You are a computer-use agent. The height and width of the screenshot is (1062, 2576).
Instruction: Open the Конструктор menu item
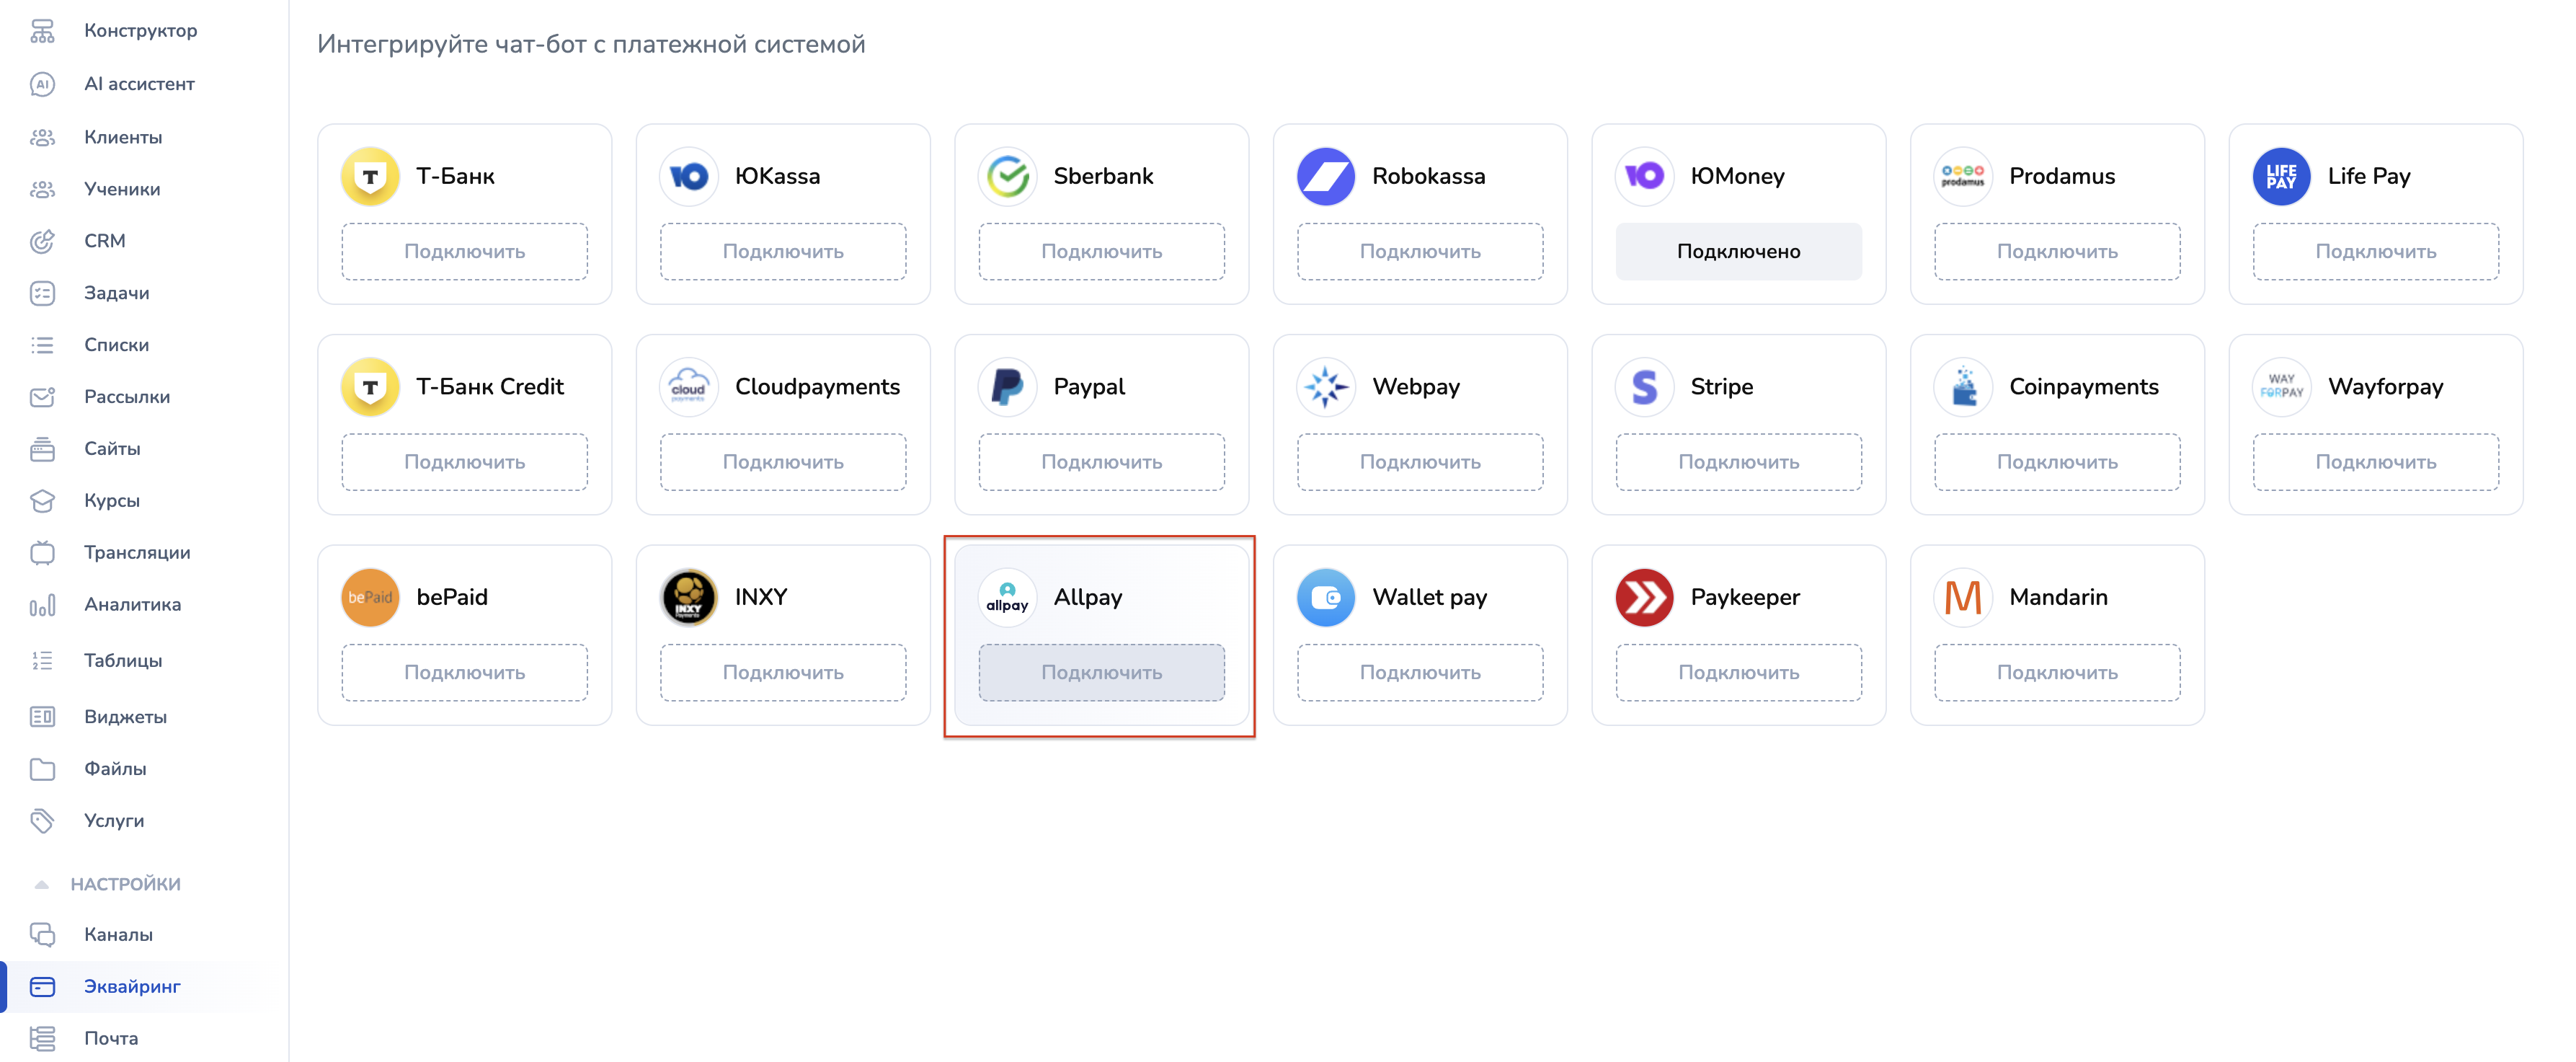pos(140,31)
